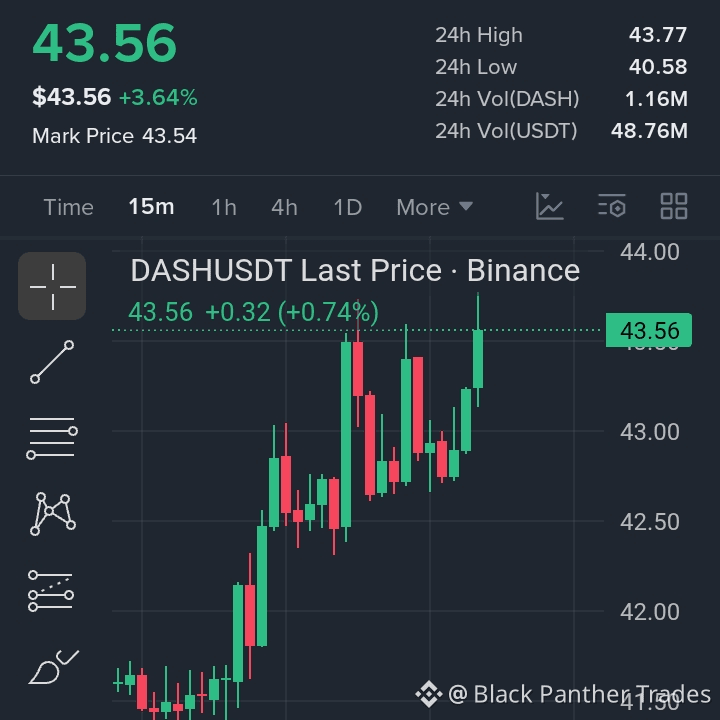Expand the More timeframes dropdown
This screenshot has height=720, width=720.
(x=434, y=207)
